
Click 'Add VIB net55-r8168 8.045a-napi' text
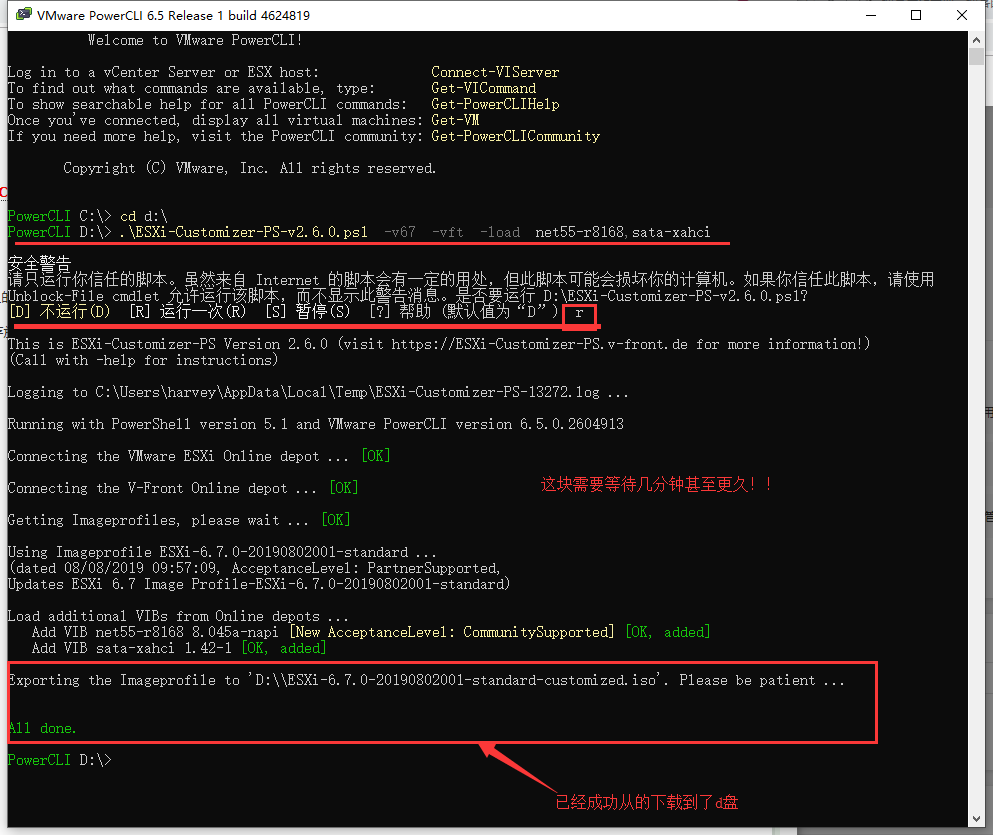(x=155, y=632)
